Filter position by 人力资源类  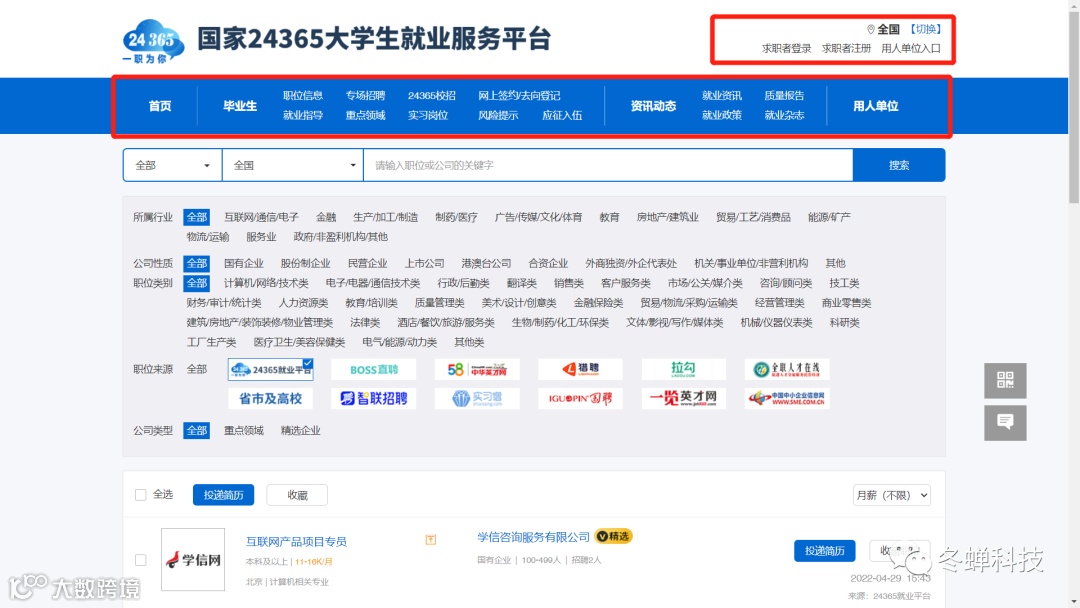tap(303, 303)
